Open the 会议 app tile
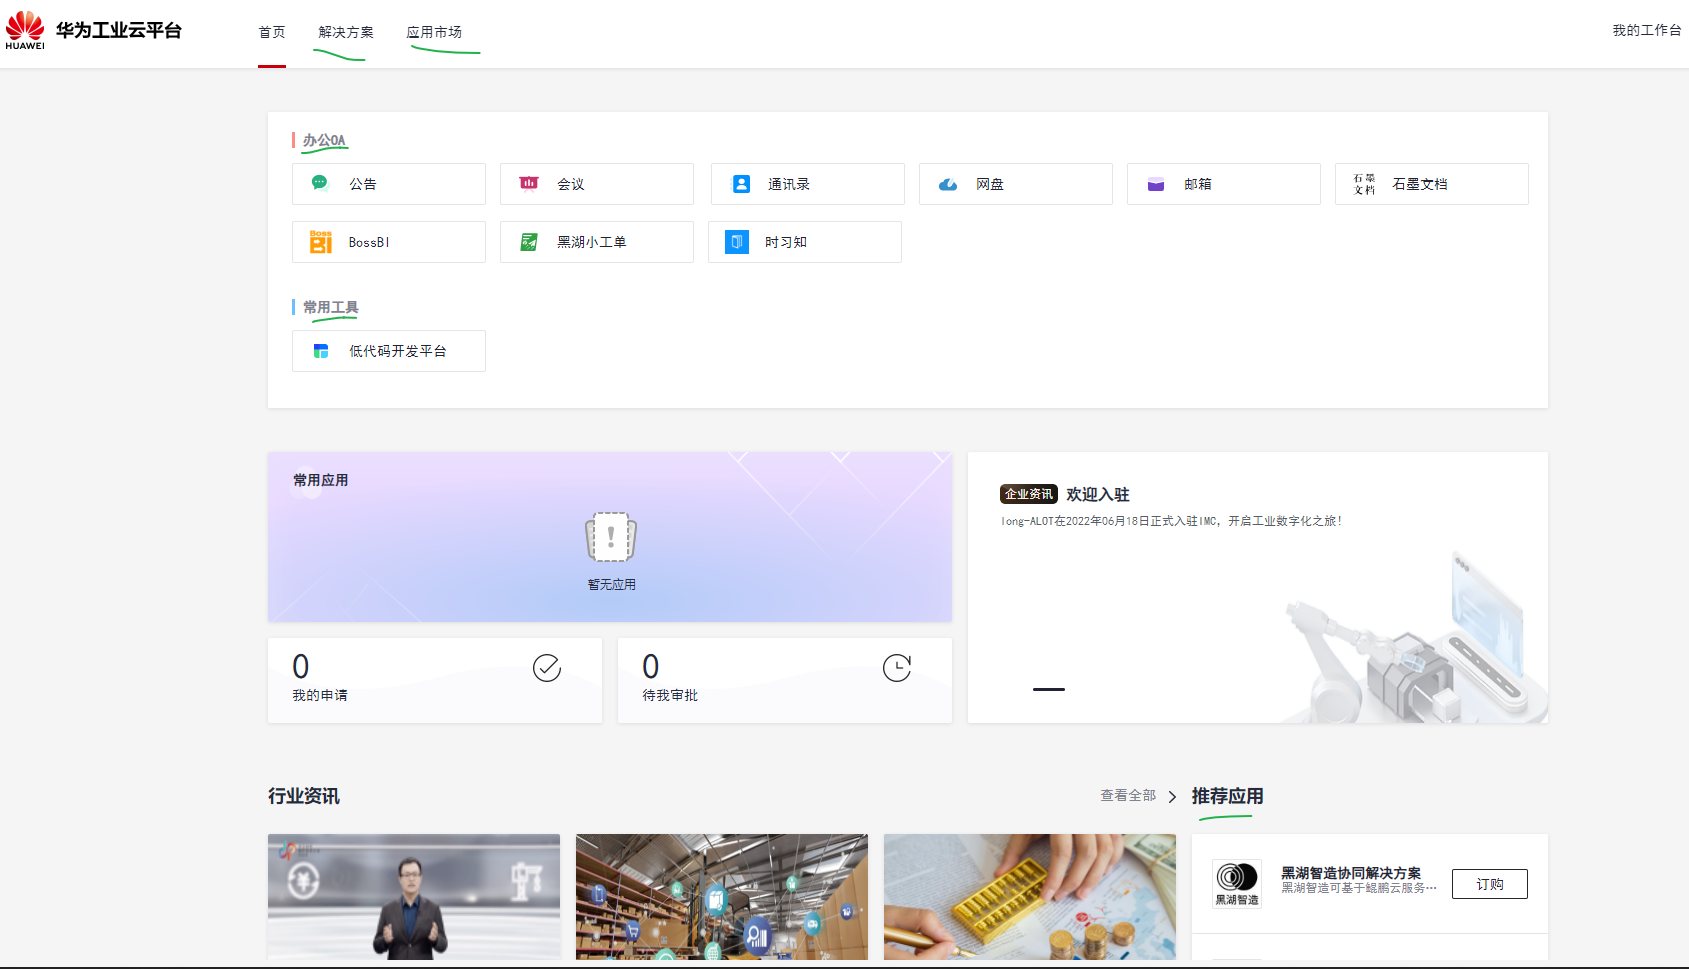Viewport: 1689px width, 969px height. click(597, 184)
